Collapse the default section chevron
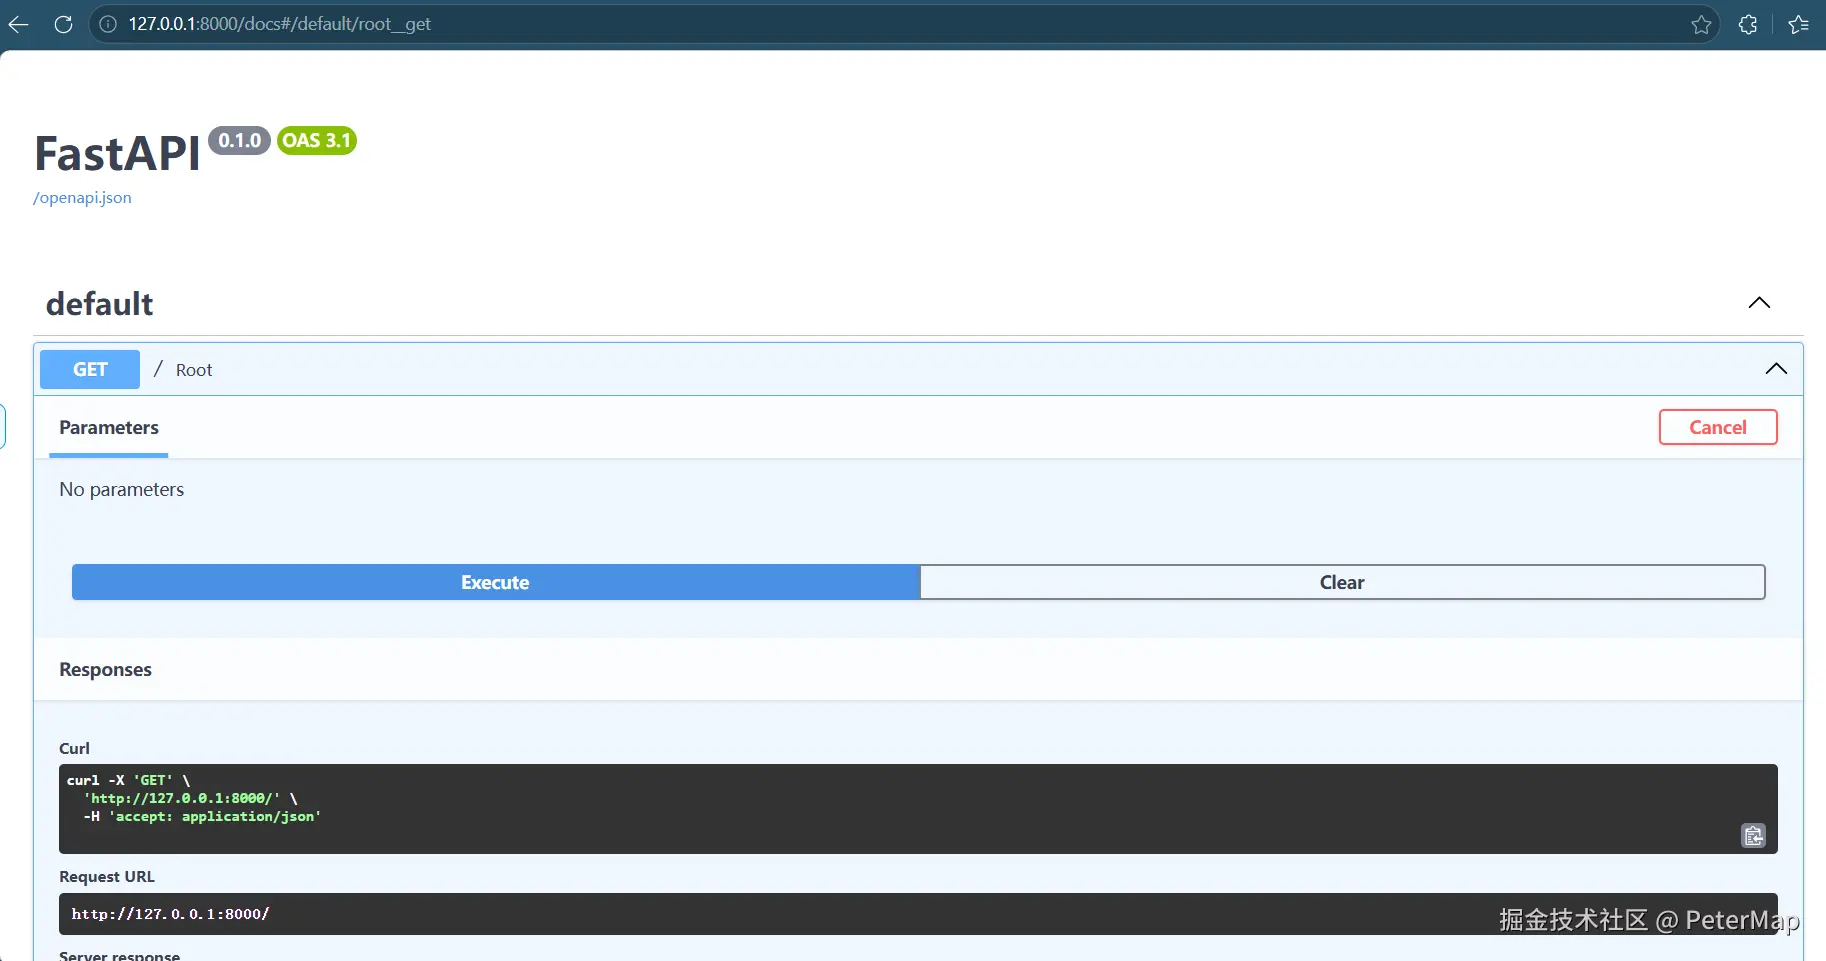1826x961 pixels. 1759,303
